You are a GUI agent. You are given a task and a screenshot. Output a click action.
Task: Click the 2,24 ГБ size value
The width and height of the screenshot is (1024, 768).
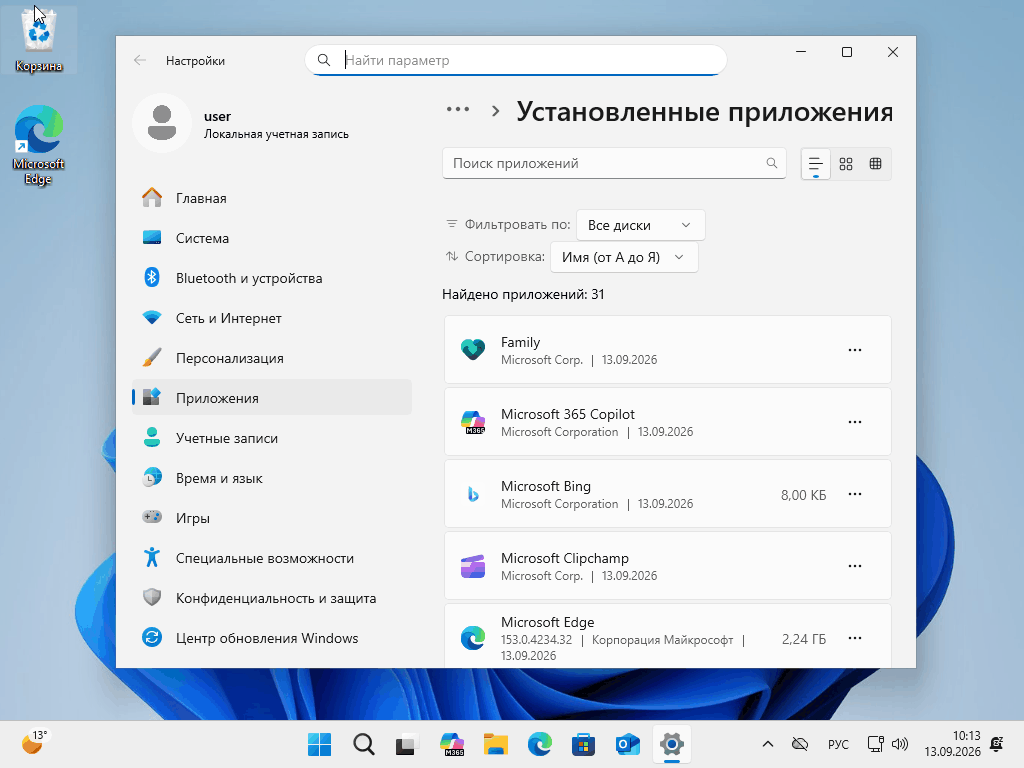[804, 639]
